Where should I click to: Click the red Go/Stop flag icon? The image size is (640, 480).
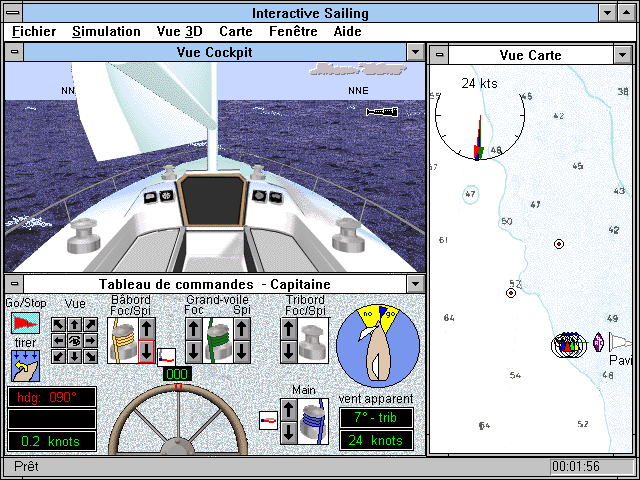click(25, 323)
